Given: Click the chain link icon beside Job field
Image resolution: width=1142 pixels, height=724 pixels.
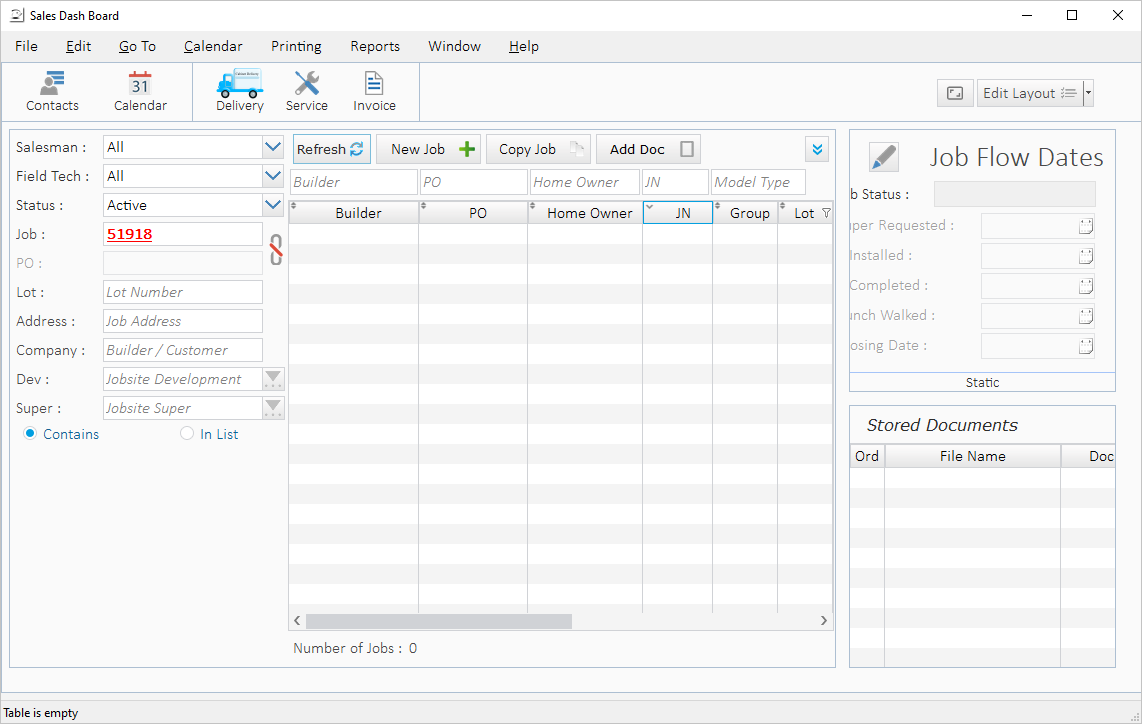Looking at the screenshot, I should (276, 248).
